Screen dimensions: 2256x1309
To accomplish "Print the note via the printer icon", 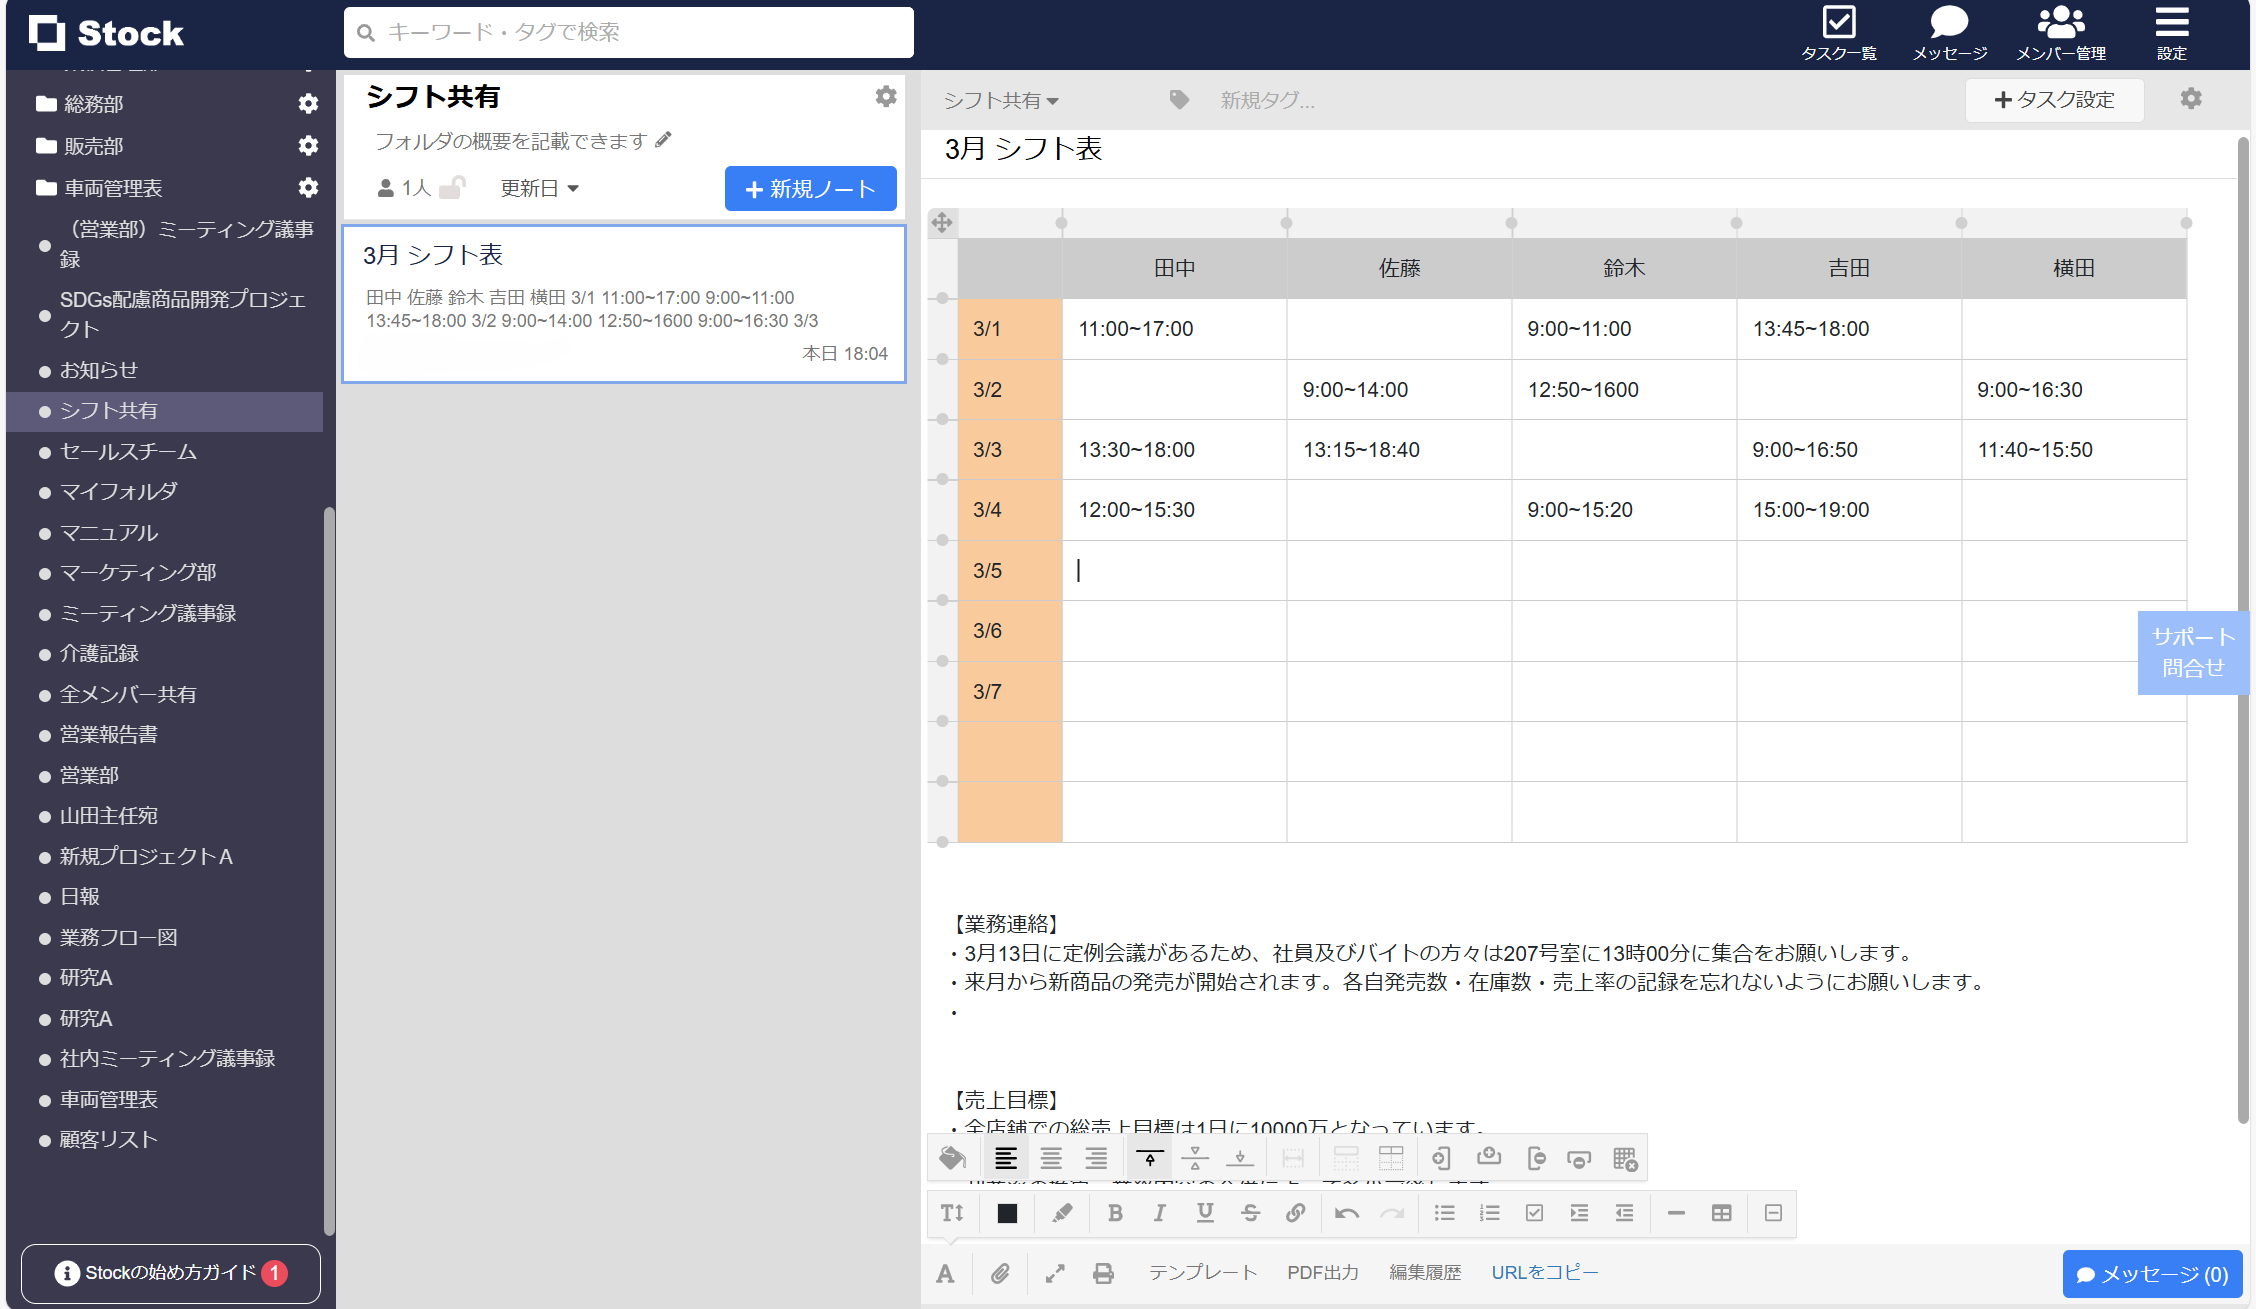I will 1104,1273.
